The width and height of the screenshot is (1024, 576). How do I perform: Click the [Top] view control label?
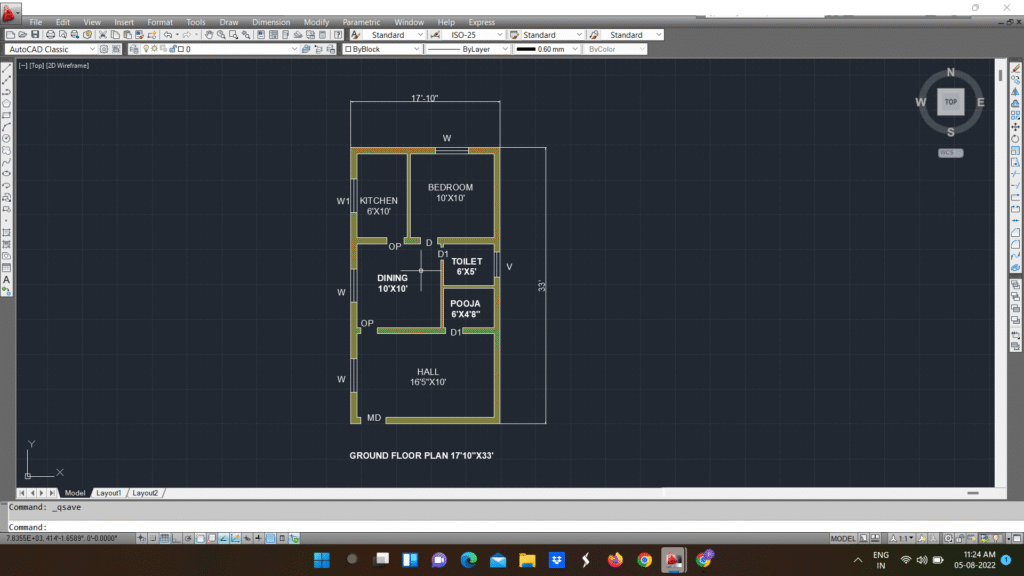(x=37, y=65)
